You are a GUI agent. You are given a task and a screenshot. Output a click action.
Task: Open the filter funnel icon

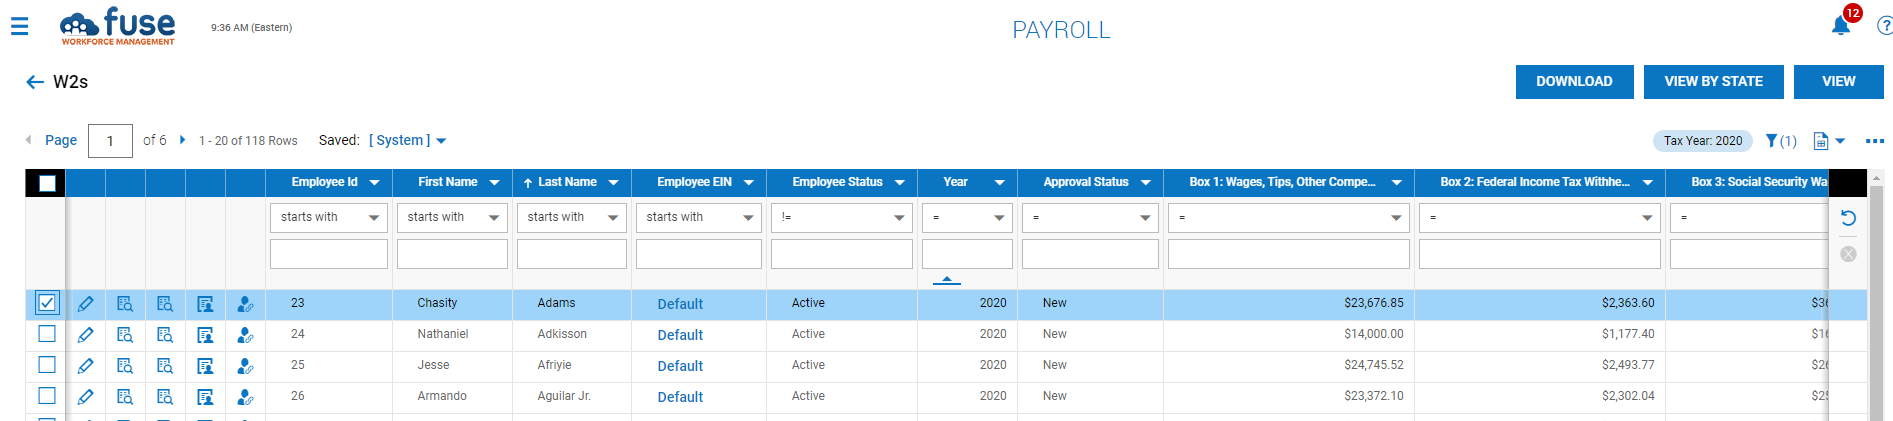1771,141
